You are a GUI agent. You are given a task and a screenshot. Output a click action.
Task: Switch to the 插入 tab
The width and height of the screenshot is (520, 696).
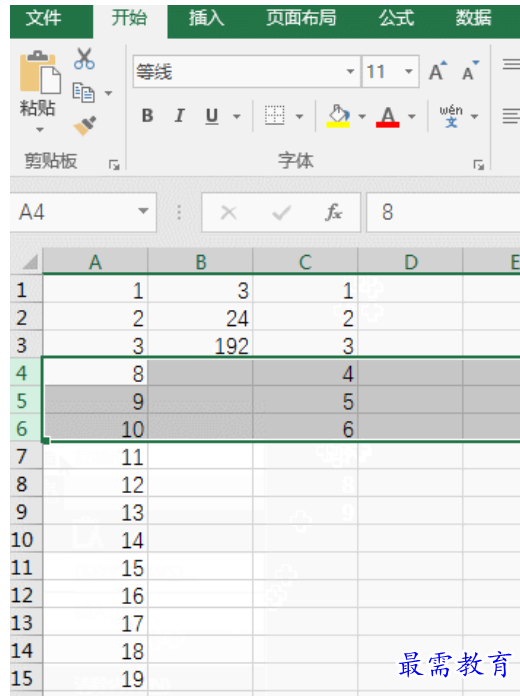[206, 18]
